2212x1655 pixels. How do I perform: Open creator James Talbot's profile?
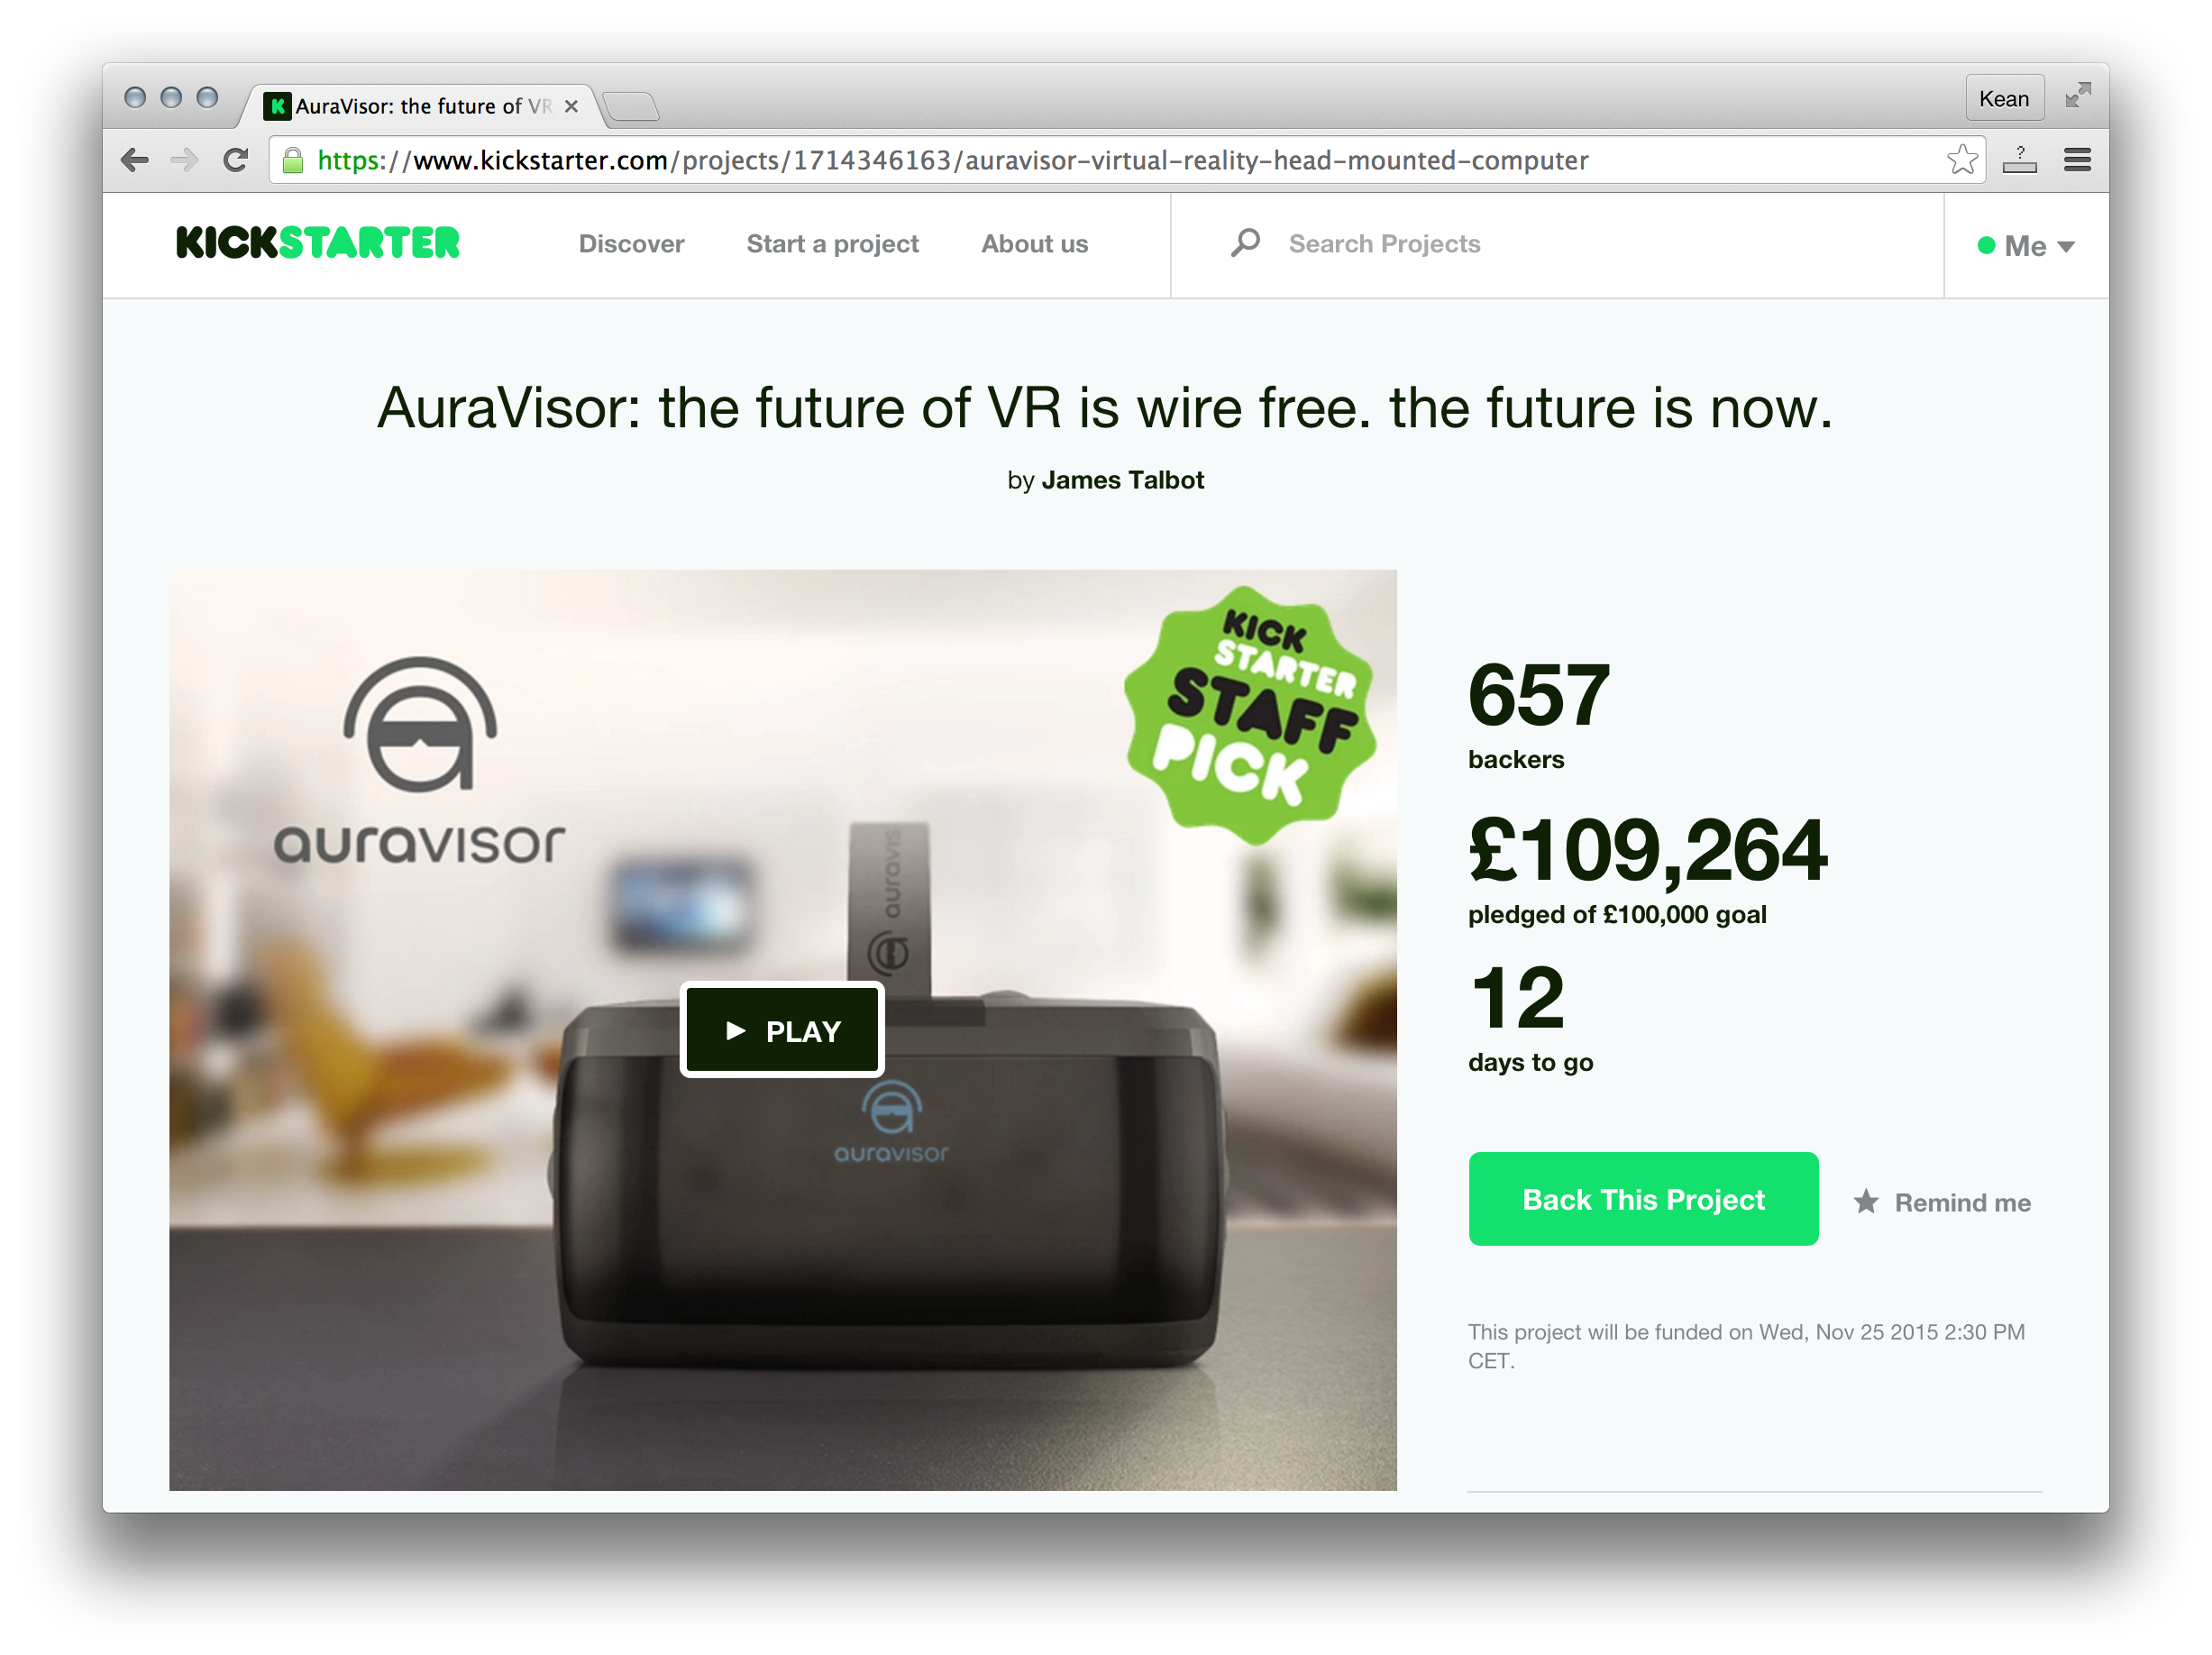click(1122, 481)
